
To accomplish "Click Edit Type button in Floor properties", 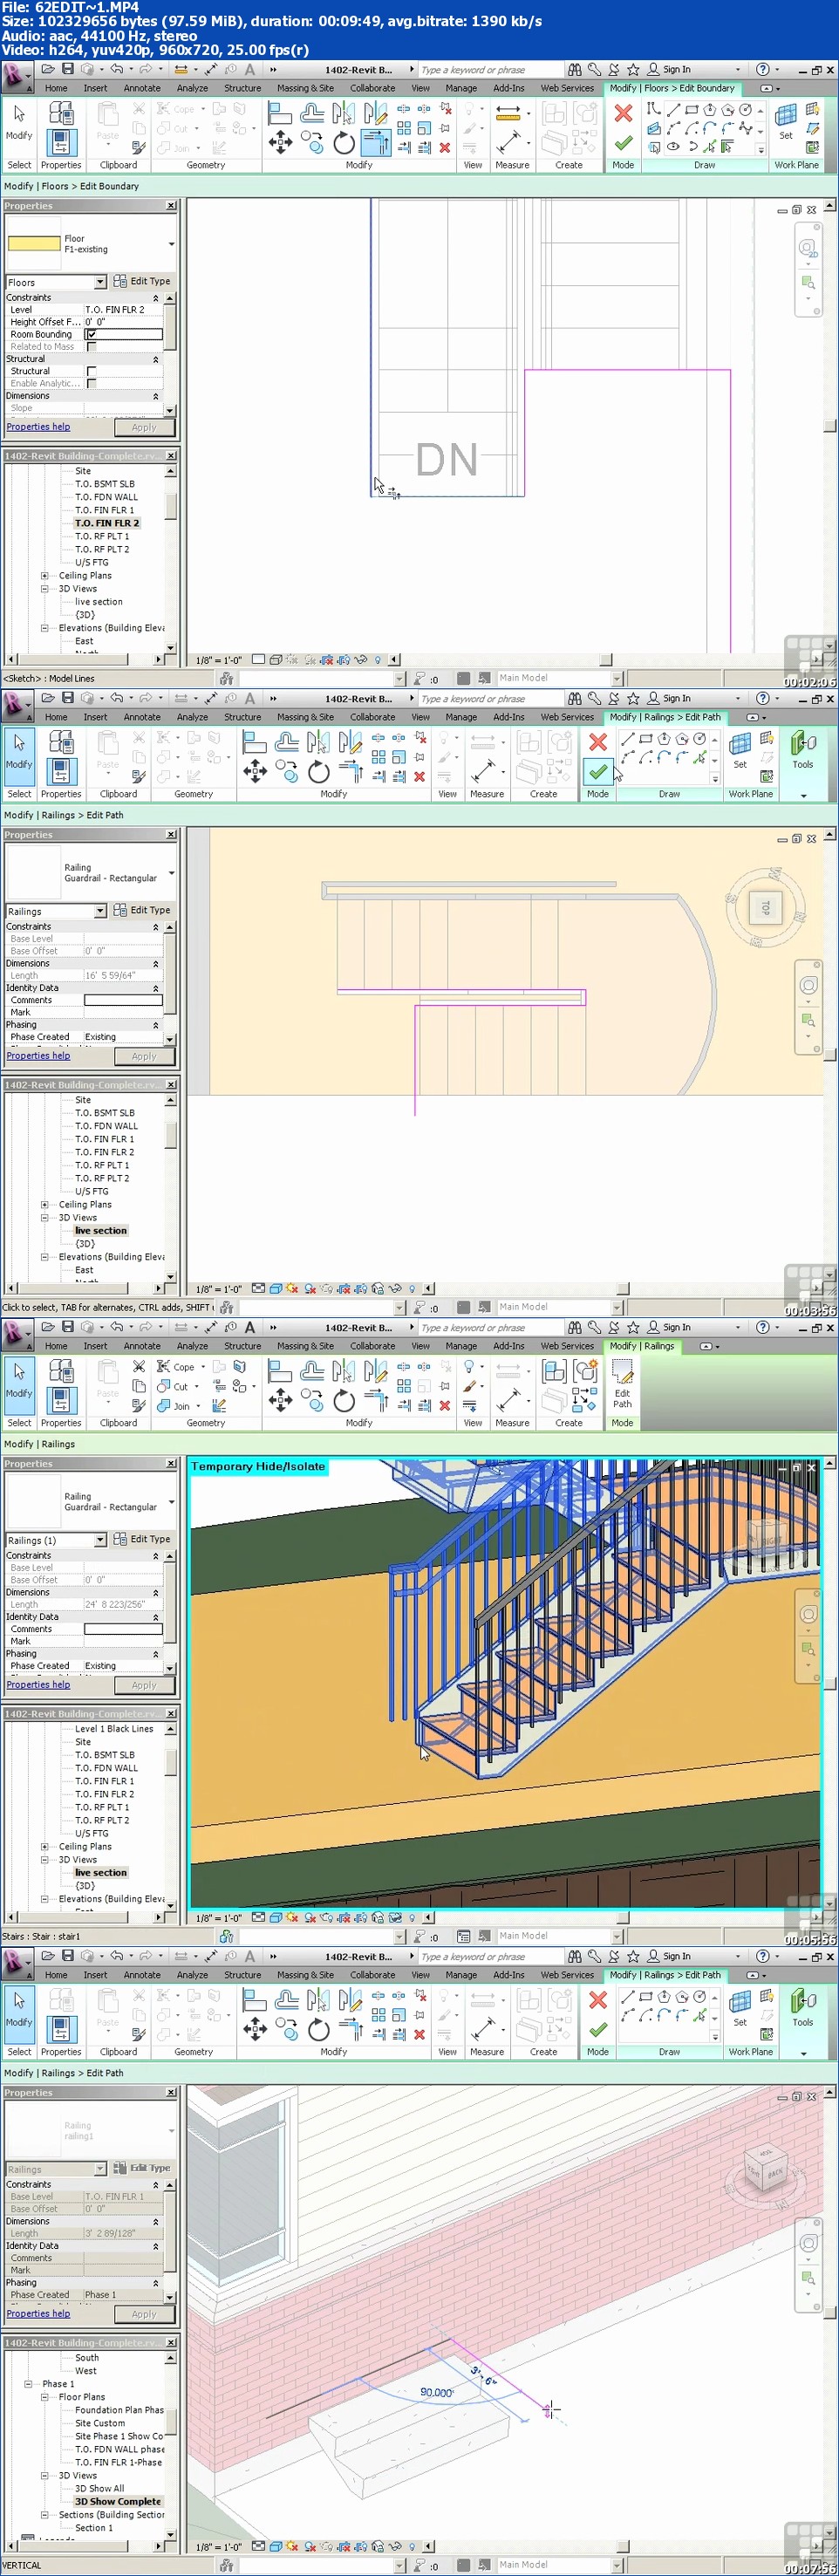I will tap(142, 282).
